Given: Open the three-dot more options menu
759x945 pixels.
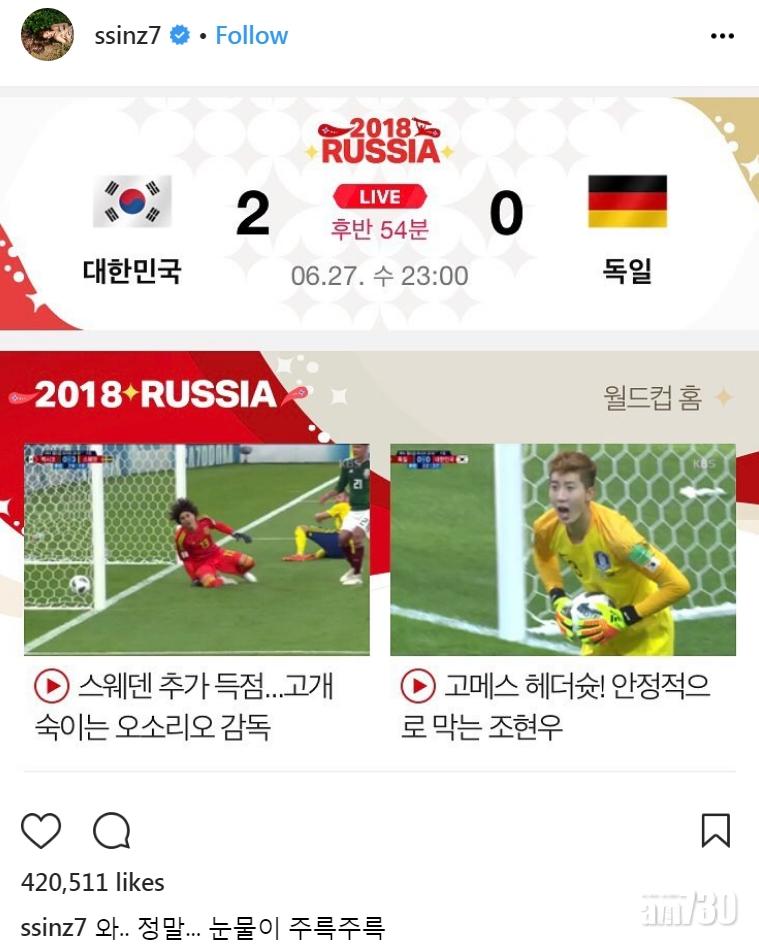Looking at the screenshot, I should [722, 36].
